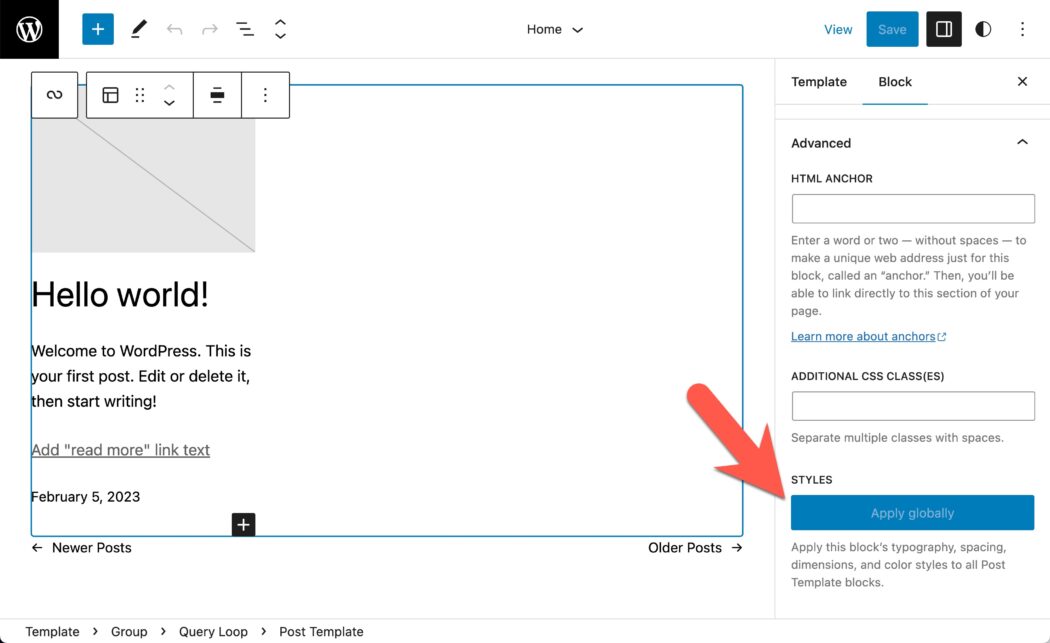This screenshot has height=643, width=1050.
Task: Click the Post Template block type icon
Action: pos(110,95)
